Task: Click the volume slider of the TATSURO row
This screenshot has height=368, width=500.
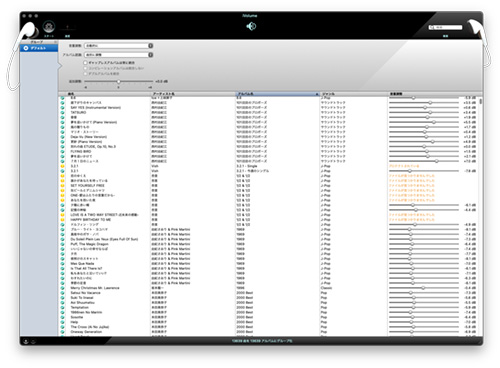Action: (424, 113)
